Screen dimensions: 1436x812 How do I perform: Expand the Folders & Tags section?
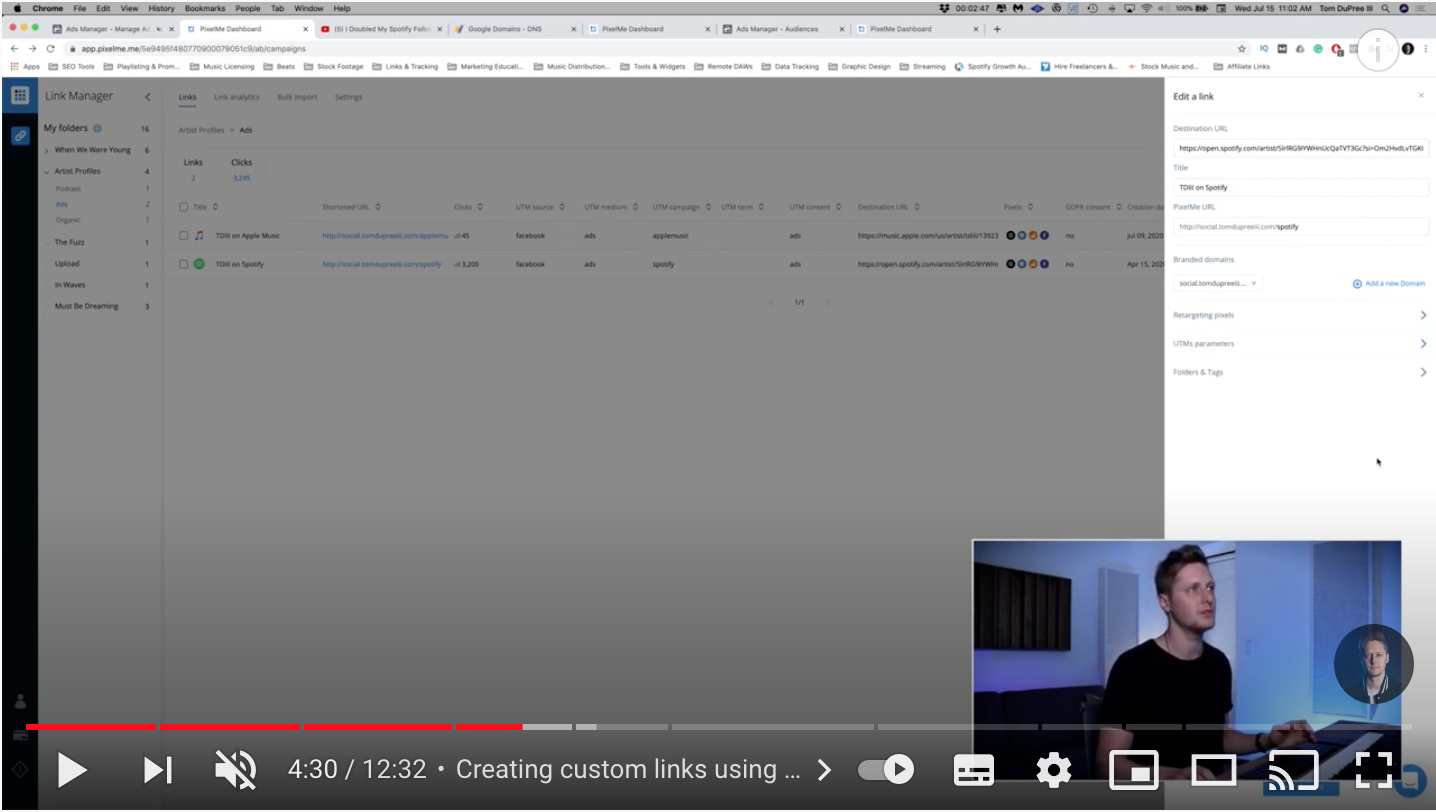coord(1300,372)
